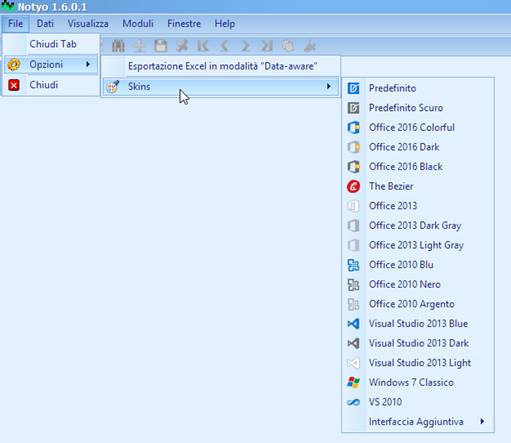Click the first record navigation icon

[x=203, y=46]
